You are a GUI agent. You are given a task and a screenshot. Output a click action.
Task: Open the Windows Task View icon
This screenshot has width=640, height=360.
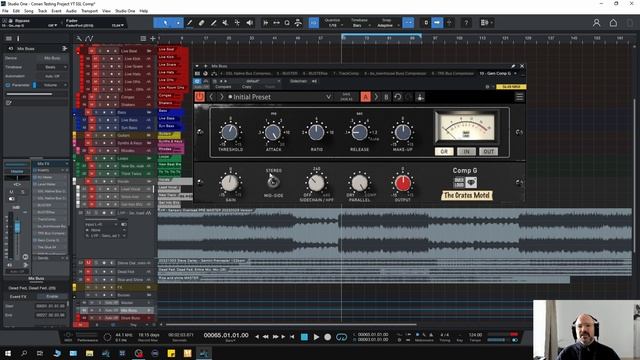[x=40, y=353]
